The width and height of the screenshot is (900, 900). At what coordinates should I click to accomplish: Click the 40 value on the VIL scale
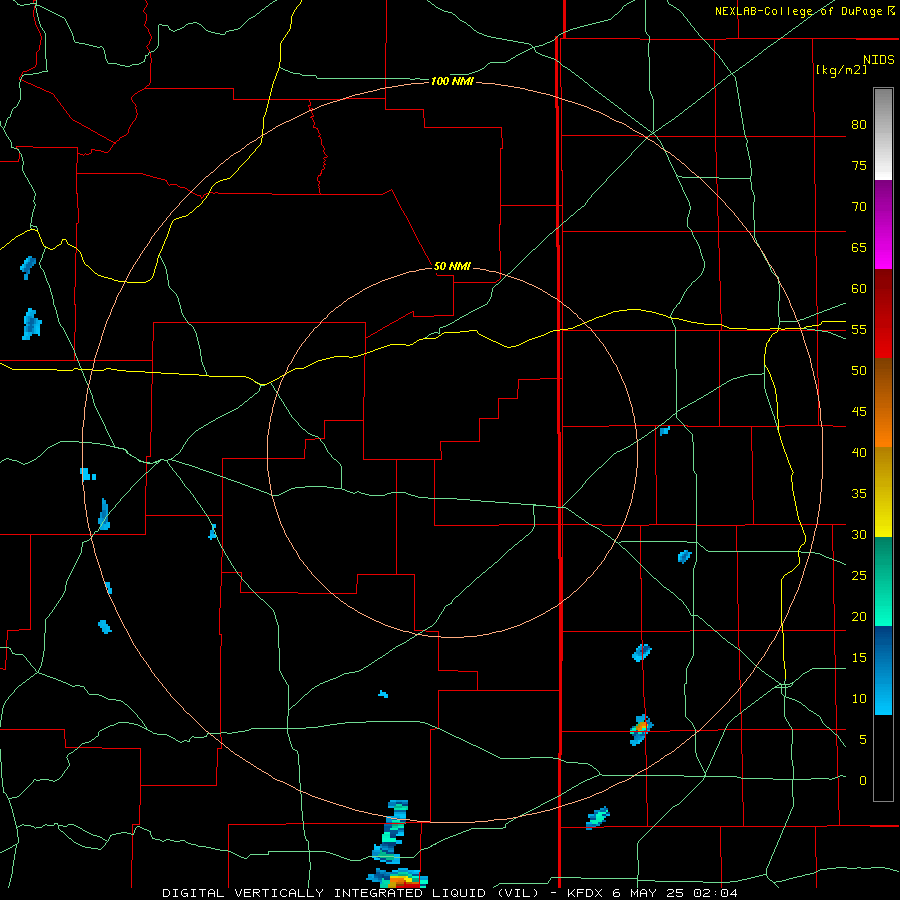tap(859, 452)
